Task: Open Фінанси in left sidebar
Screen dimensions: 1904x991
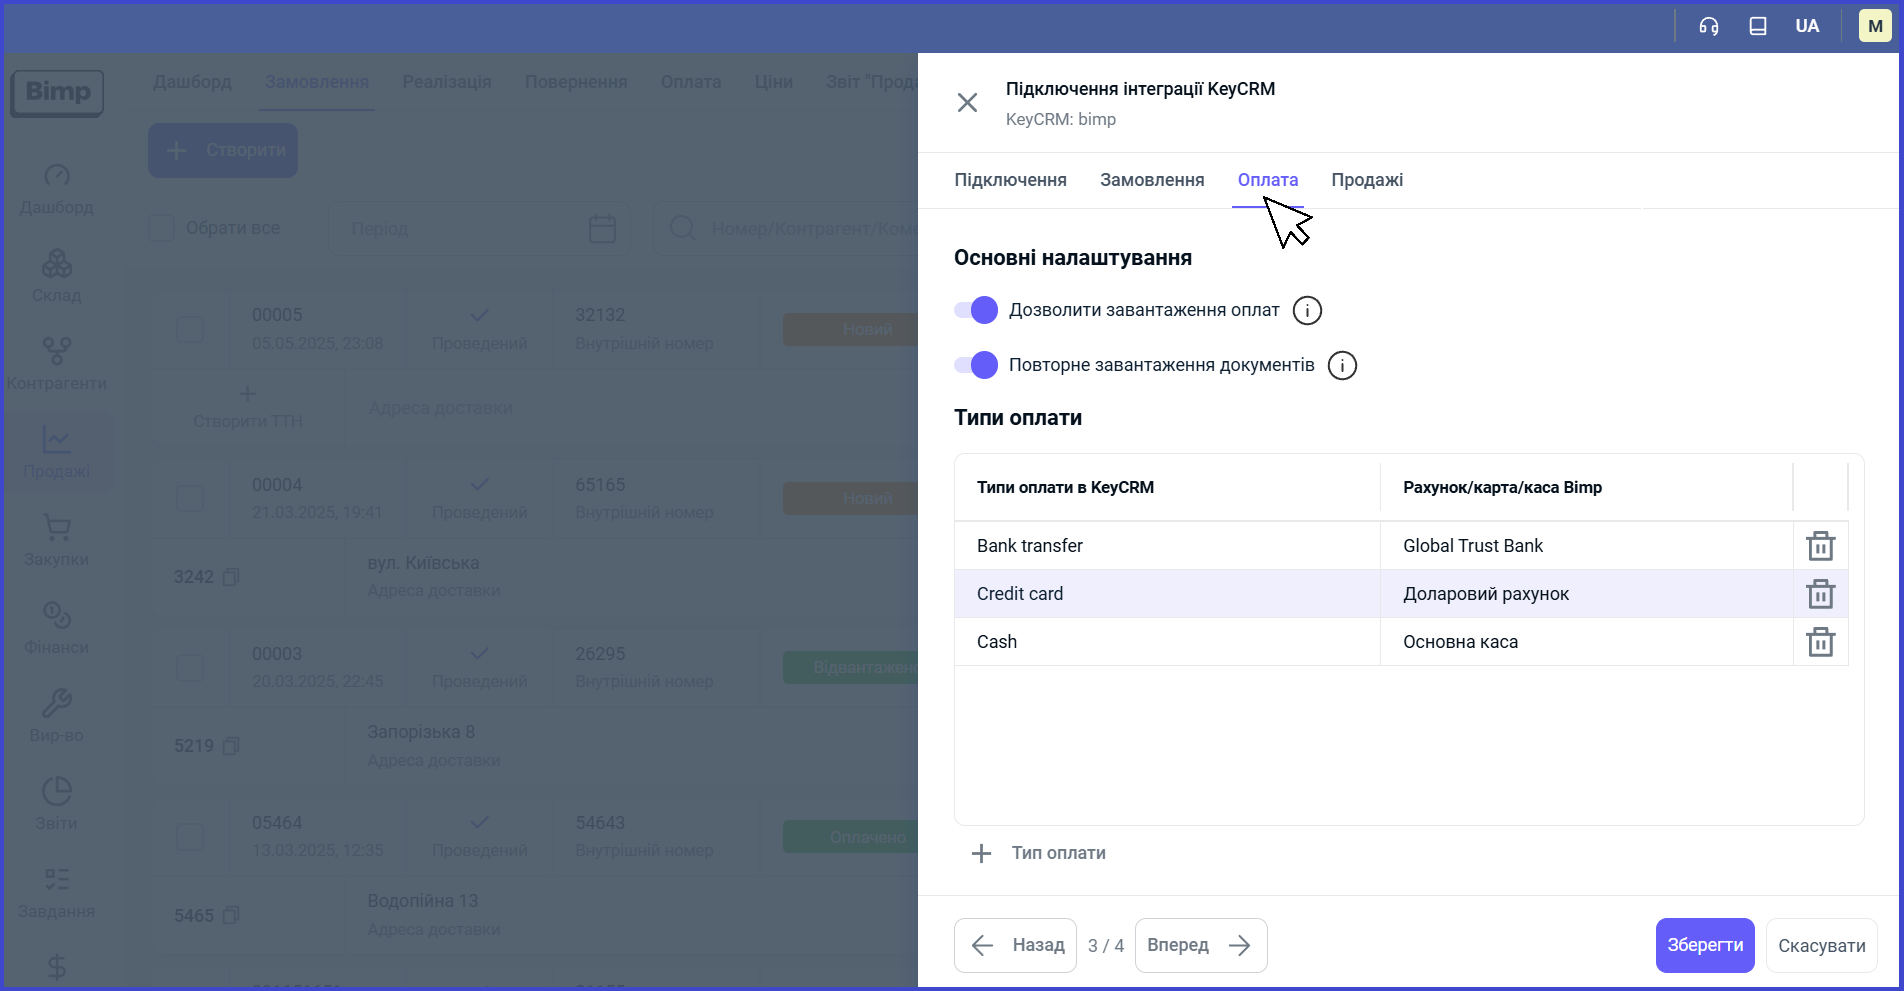Action: pos(57,629)
